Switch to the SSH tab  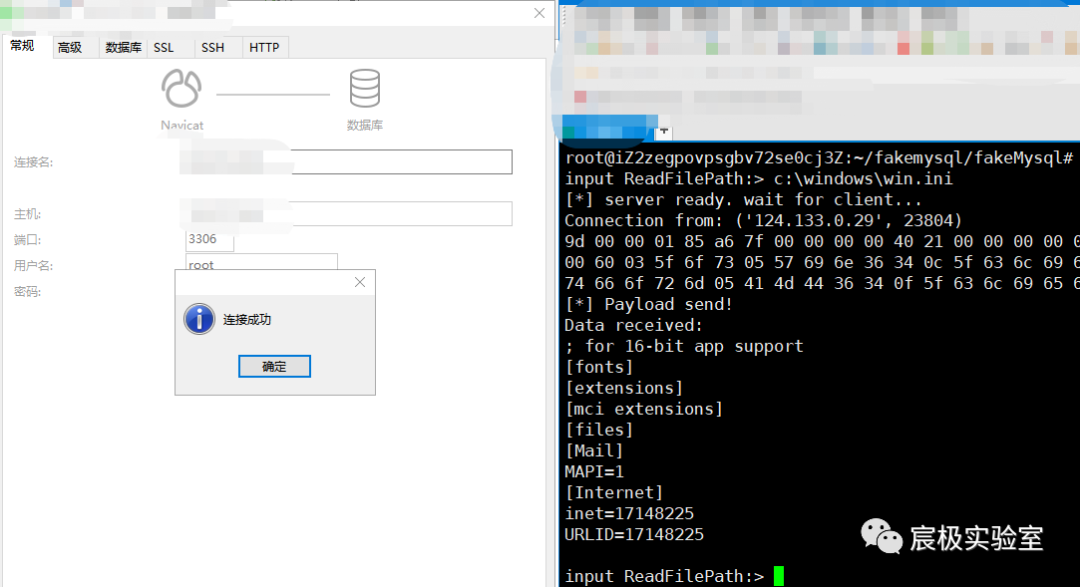click(212, 48)
